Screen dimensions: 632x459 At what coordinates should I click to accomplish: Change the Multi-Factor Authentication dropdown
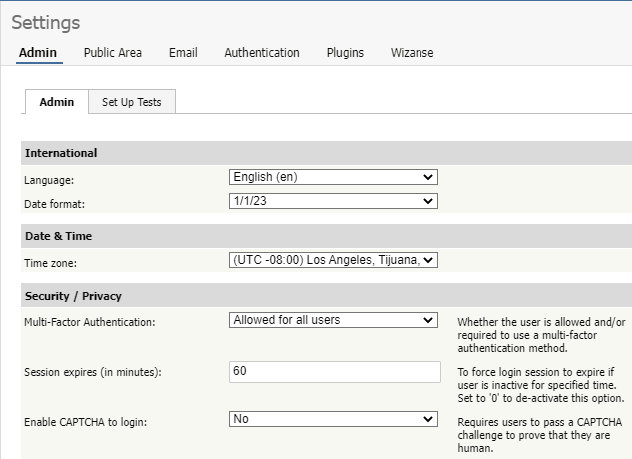(333, 320)
